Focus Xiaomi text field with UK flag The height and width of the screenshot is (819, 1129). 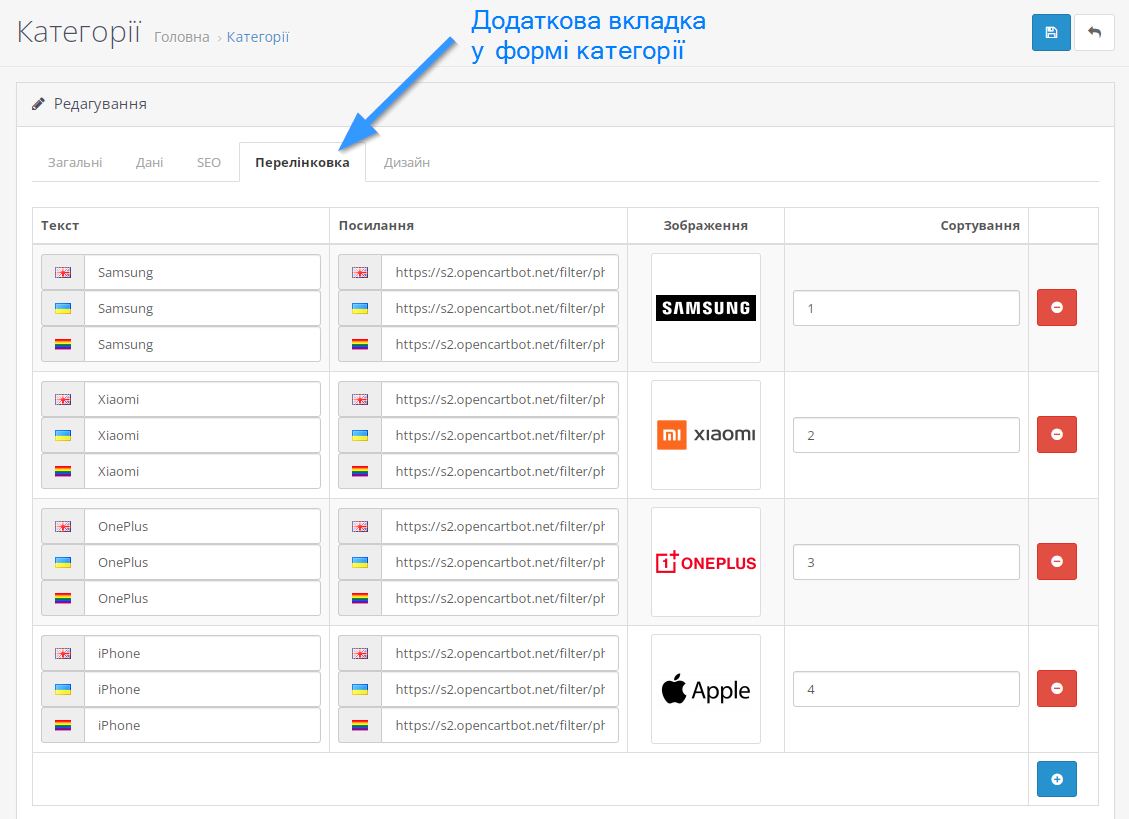[202, 399]
